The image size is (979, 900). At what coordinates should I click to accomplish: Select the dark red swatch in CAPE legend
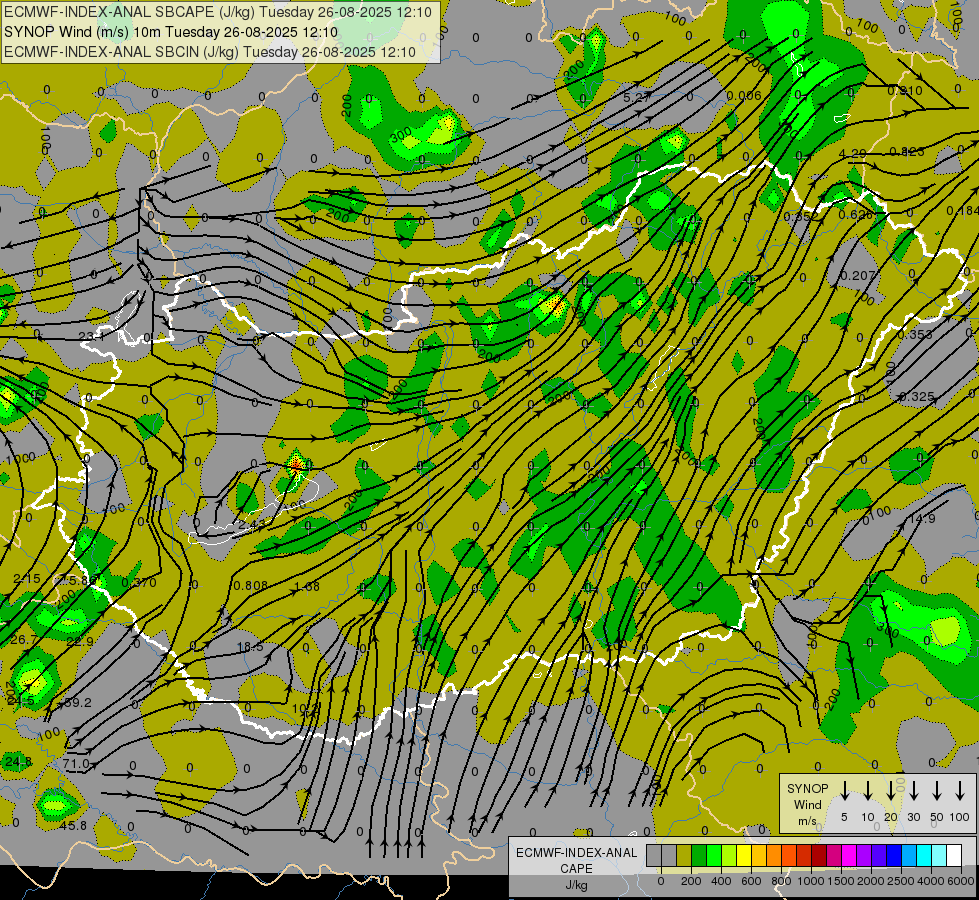click(820, 855)
